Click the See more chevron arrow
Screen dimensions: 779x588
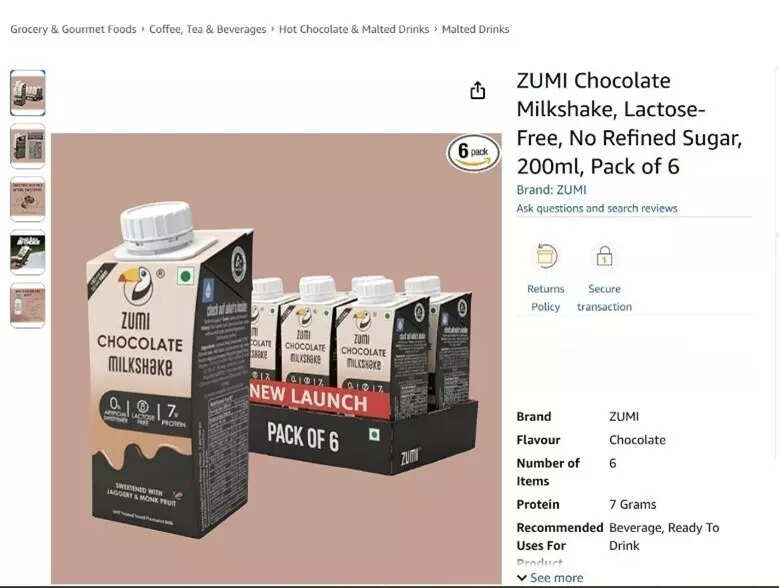(522, 578)
